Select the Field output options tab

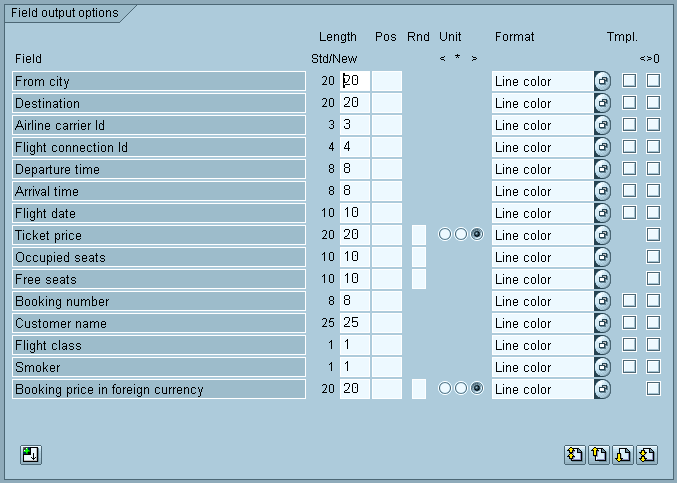64,14
